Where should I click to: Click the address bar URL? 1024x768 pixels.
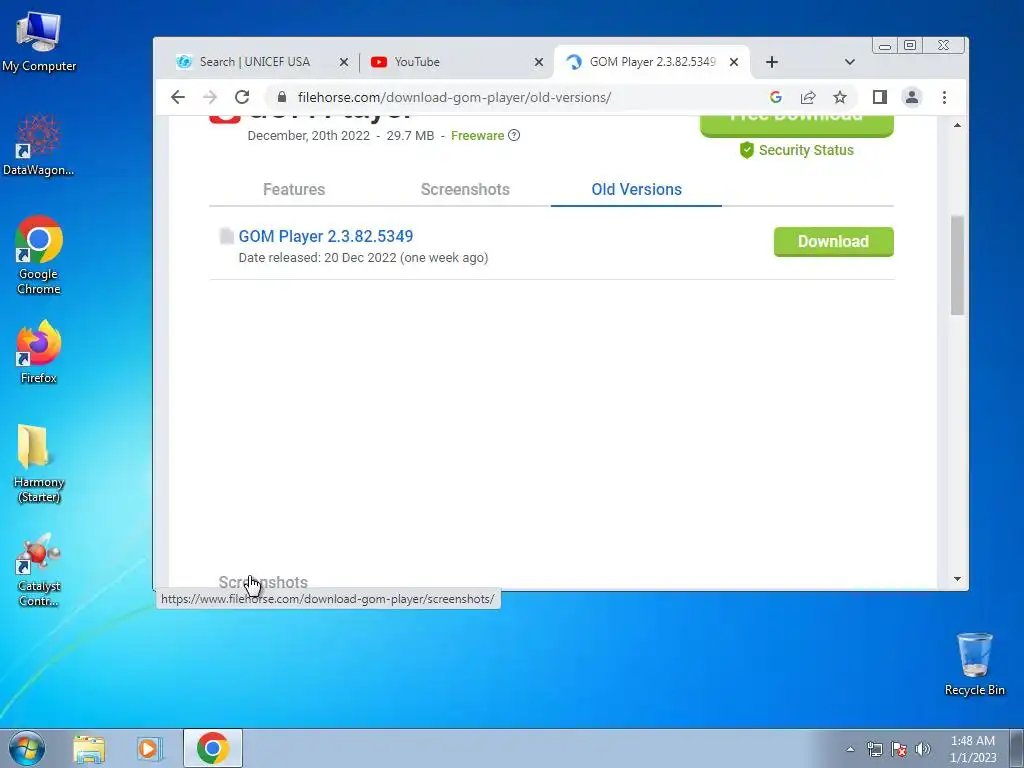tap(455, 97)
